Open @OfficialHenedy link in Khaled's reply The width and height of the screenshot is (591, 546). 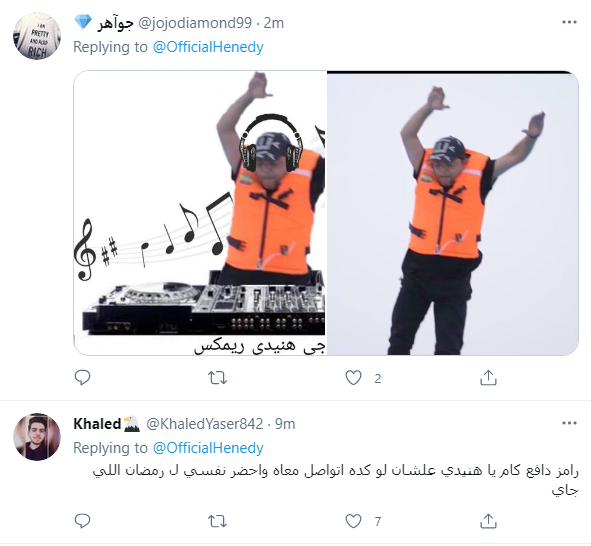tap(208, 448)
